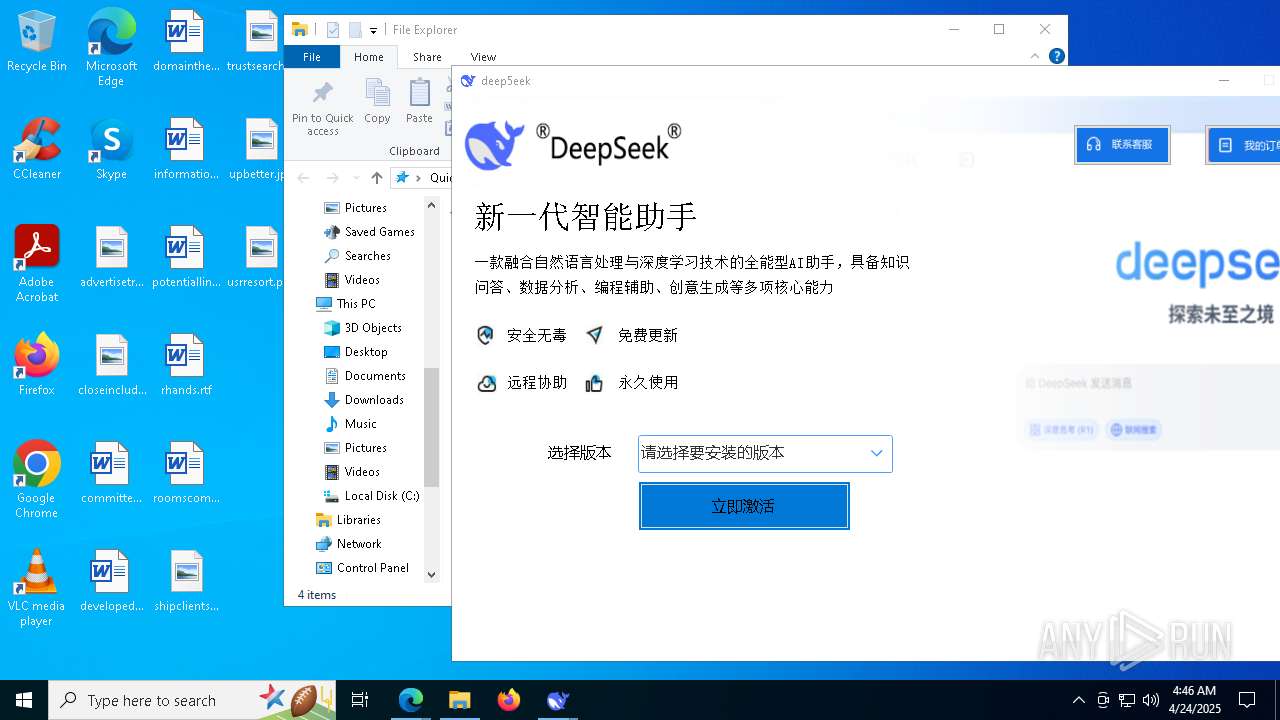Select the roomscom... Word document icon
The height and width of the screenshot is (720, 1280).
186,473
